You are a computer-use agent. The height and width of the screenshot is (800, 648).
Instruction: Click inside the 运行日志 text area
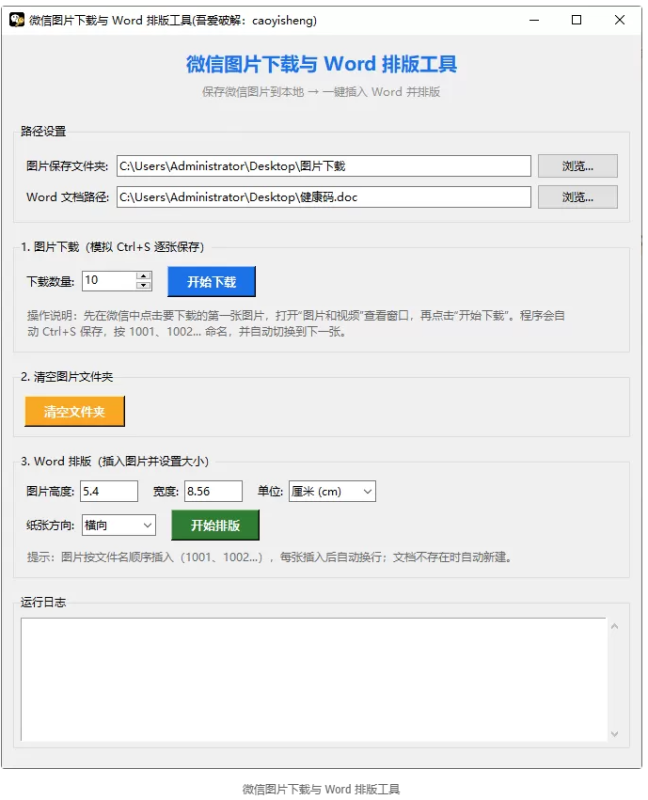pos(314,679)
